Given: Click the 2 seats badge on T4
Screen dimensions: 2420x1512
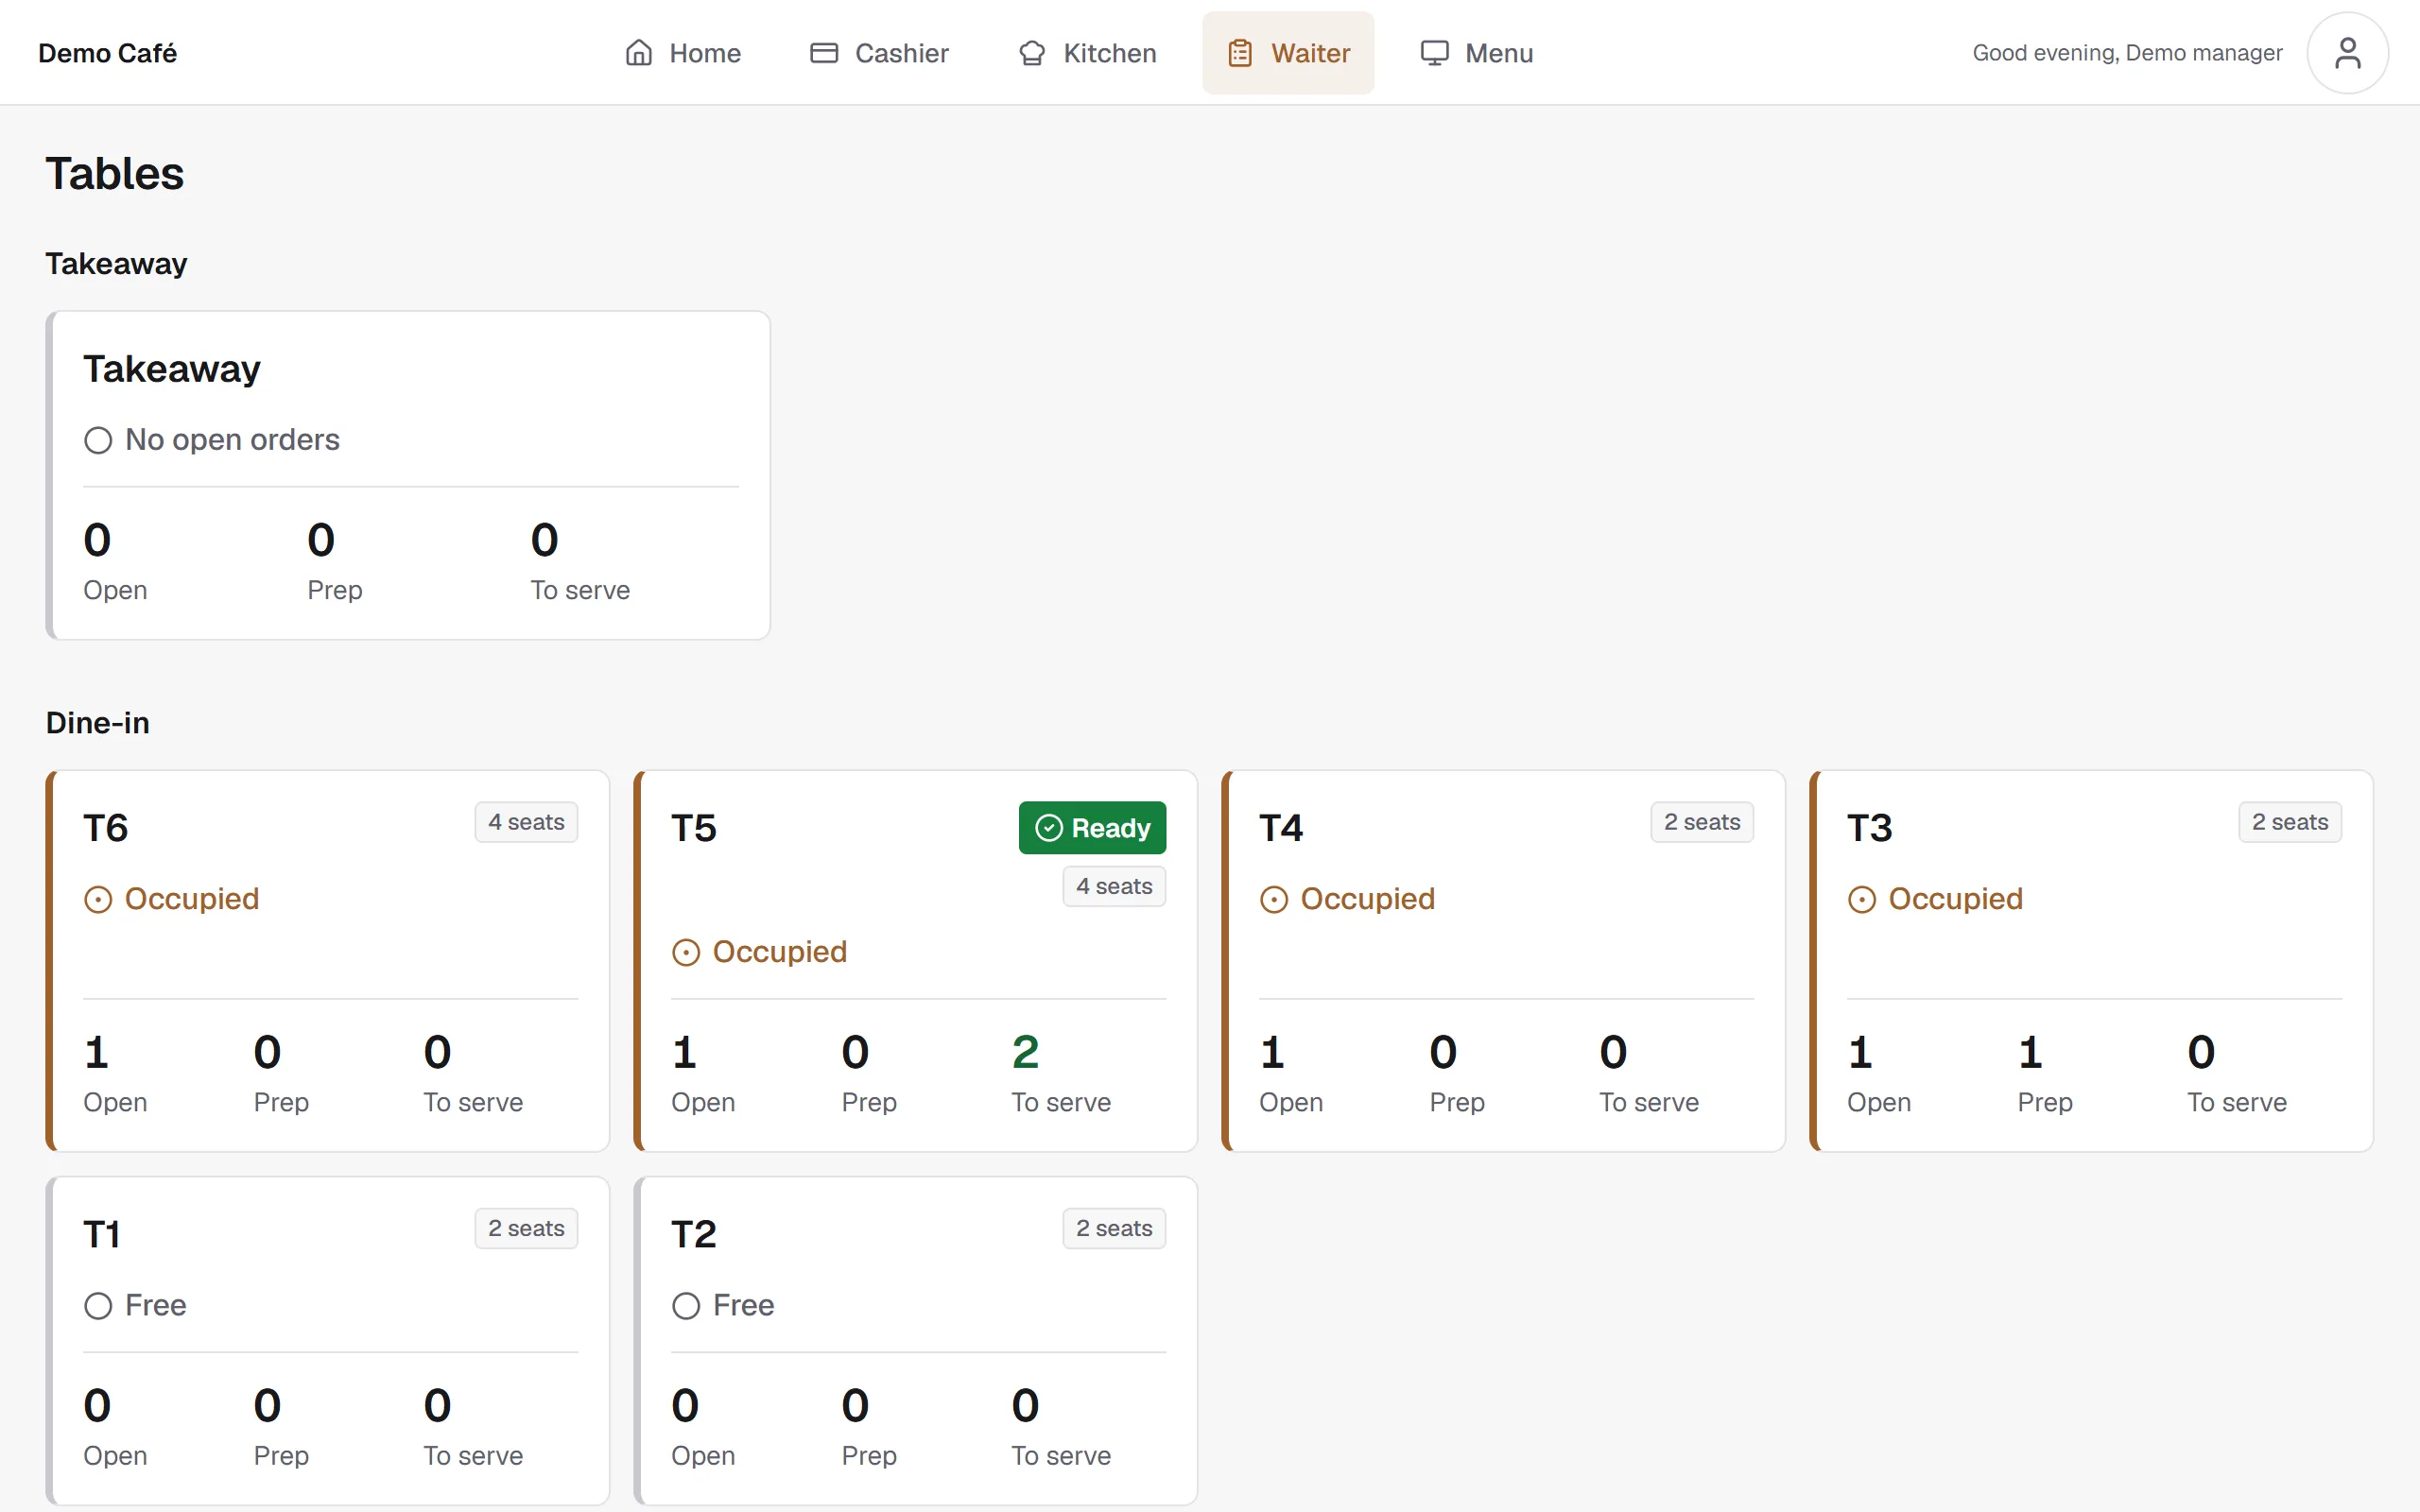Looking at the screenshot, I should [x=1702, y=822].
